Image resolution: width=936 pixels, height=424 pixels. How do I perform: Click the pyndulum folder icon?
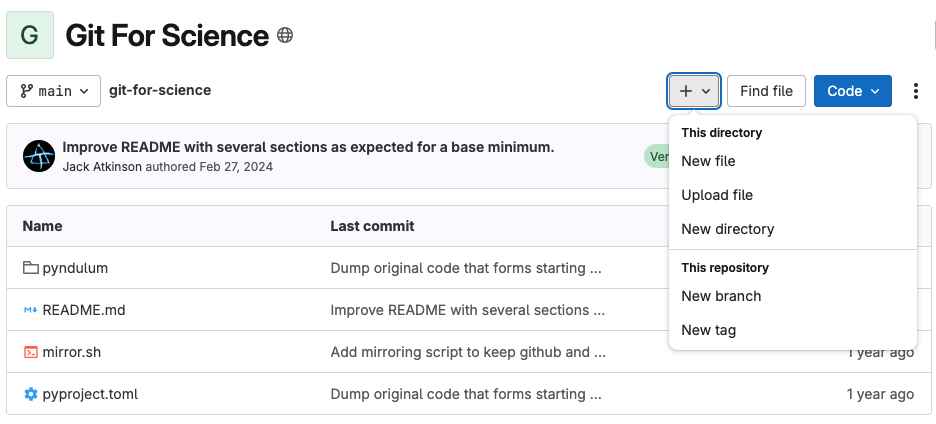click(30, 268)
